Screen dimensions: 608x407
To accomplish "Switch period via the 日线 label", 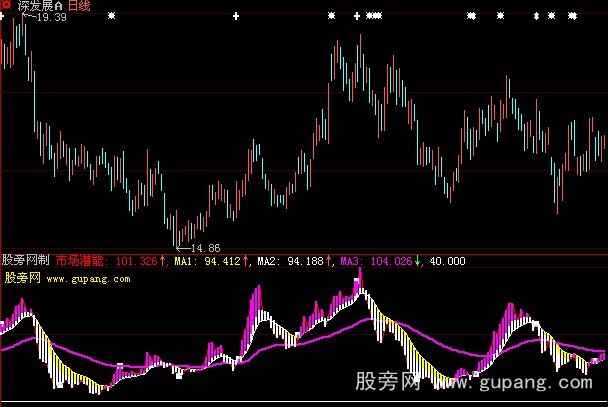I will pyautogui.click(x=79, y=7).
